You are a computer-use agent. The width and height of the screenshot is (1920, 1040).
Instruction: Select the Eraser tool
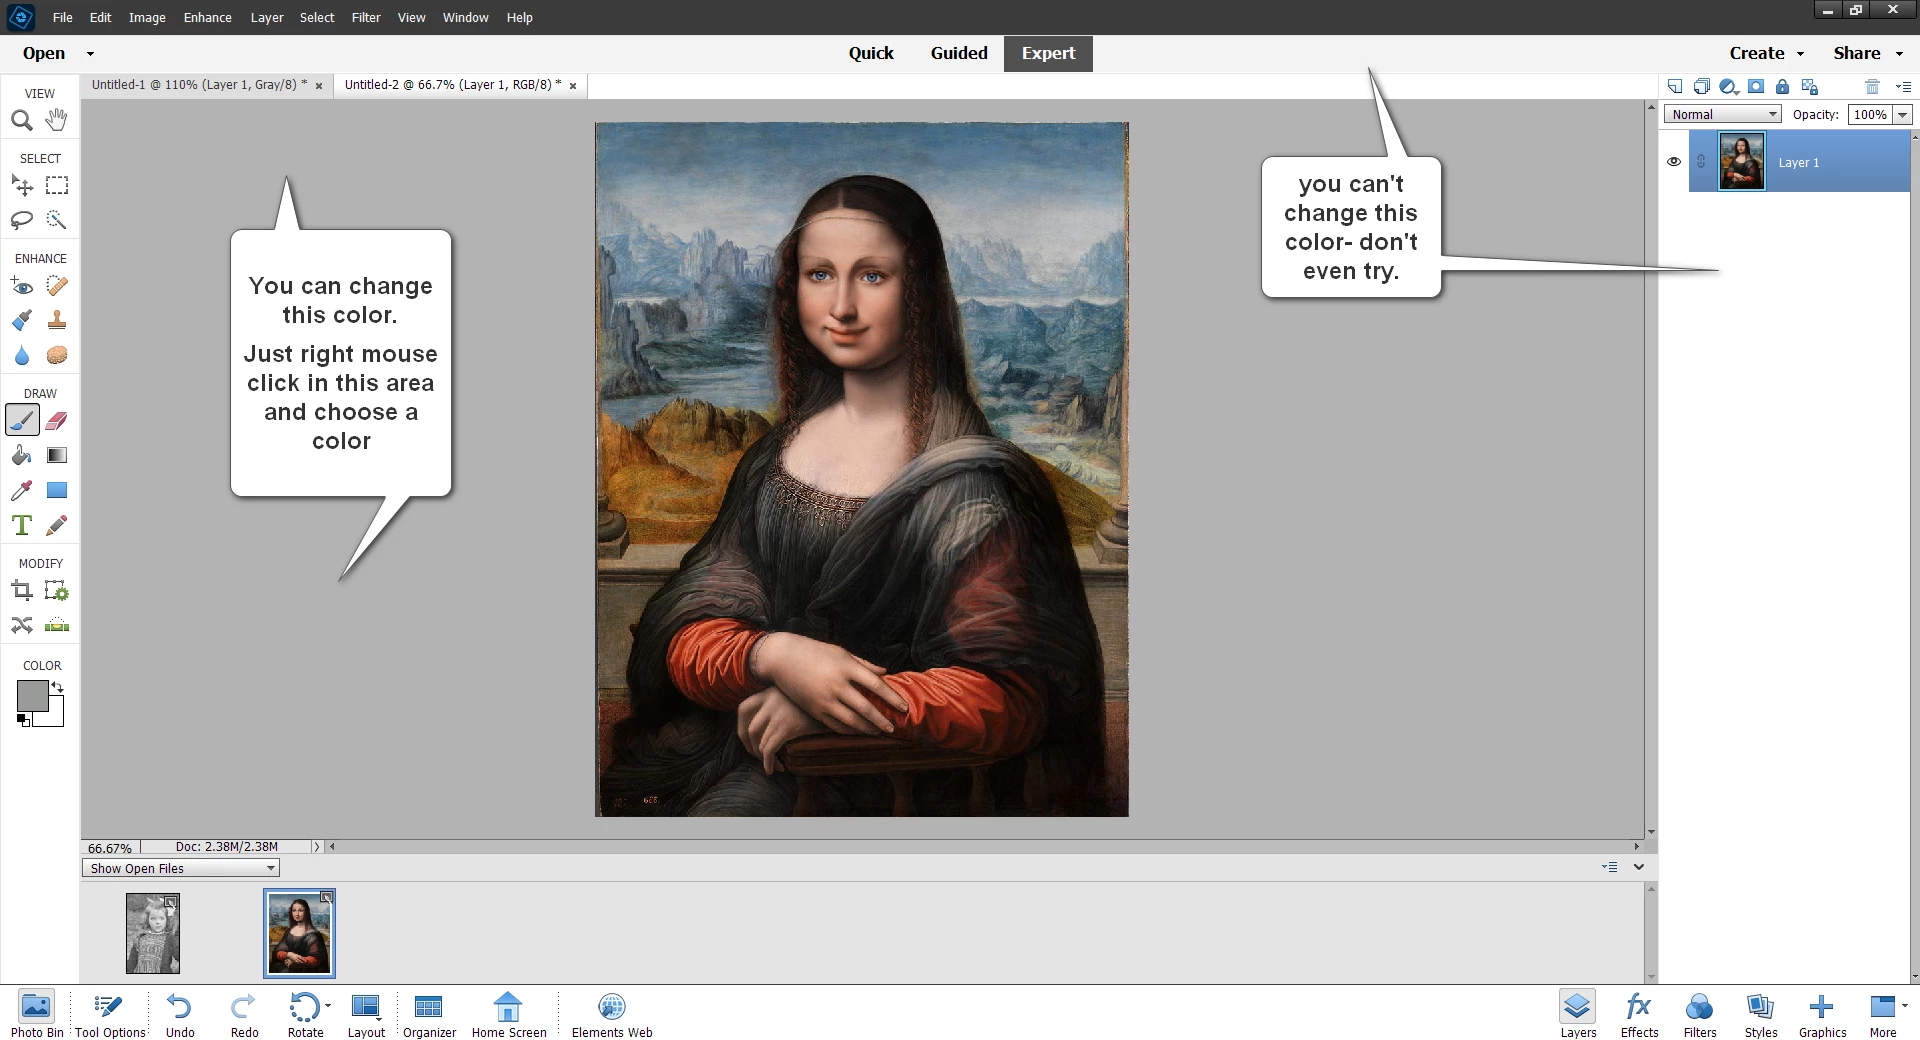click(57, 421)
